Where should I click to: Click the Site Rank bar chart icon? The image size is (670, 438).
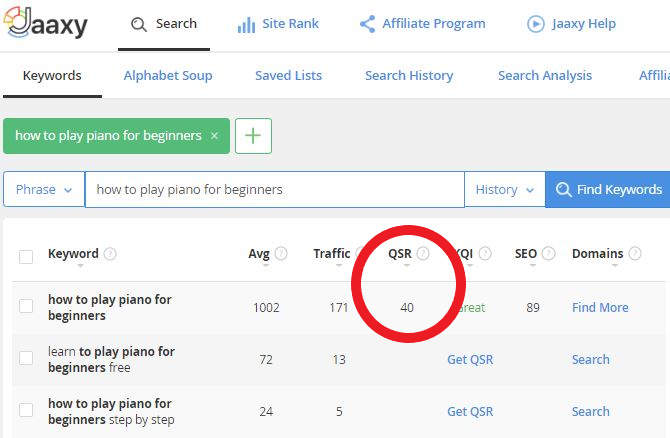coord(246,25)
